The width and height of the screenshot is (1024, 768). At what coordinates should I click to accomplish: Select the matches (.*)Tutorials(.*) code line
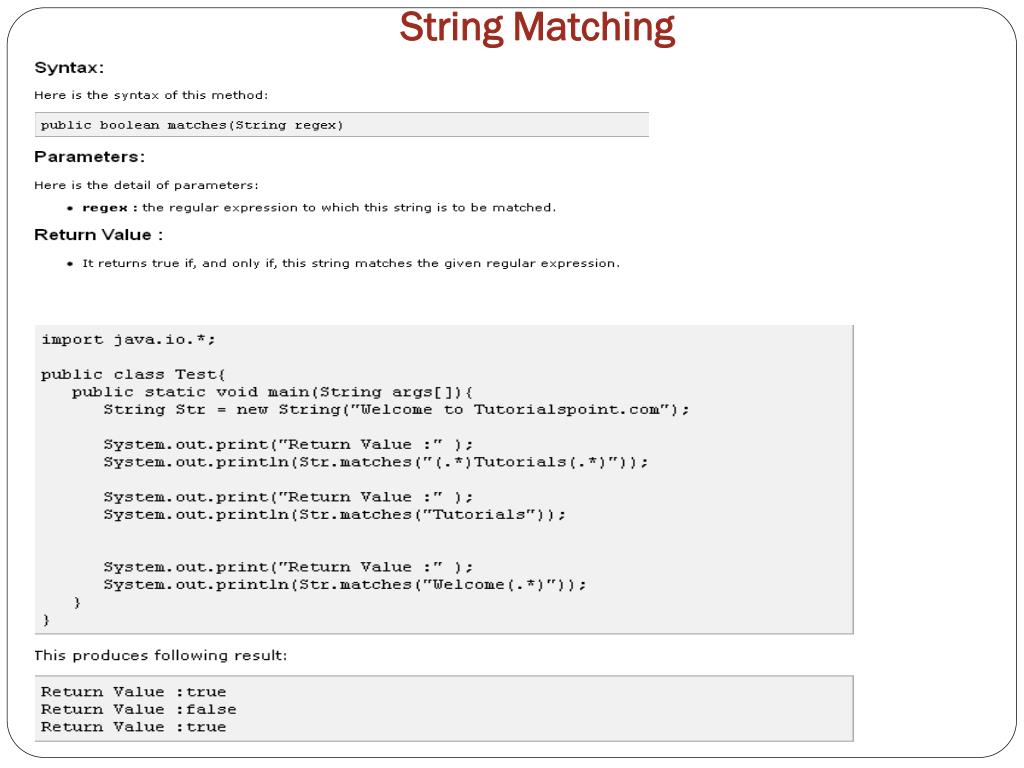coord(376,462)
